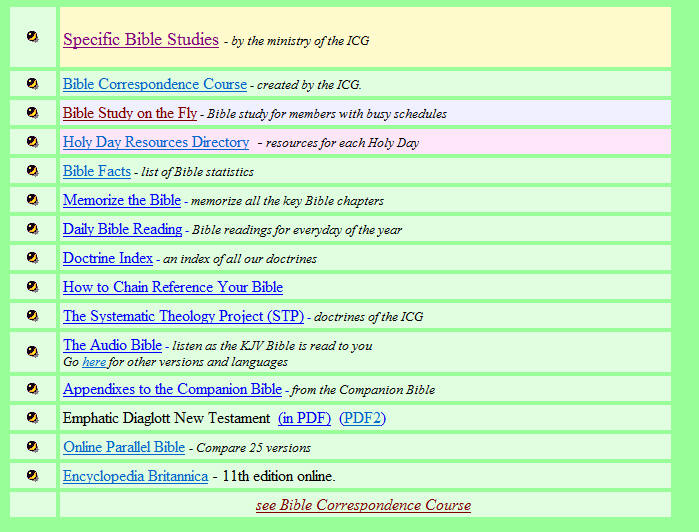The width and height of the screenshot is (699, 532).
Task: Select text '11th edition online.'
Action: point(279,476)
